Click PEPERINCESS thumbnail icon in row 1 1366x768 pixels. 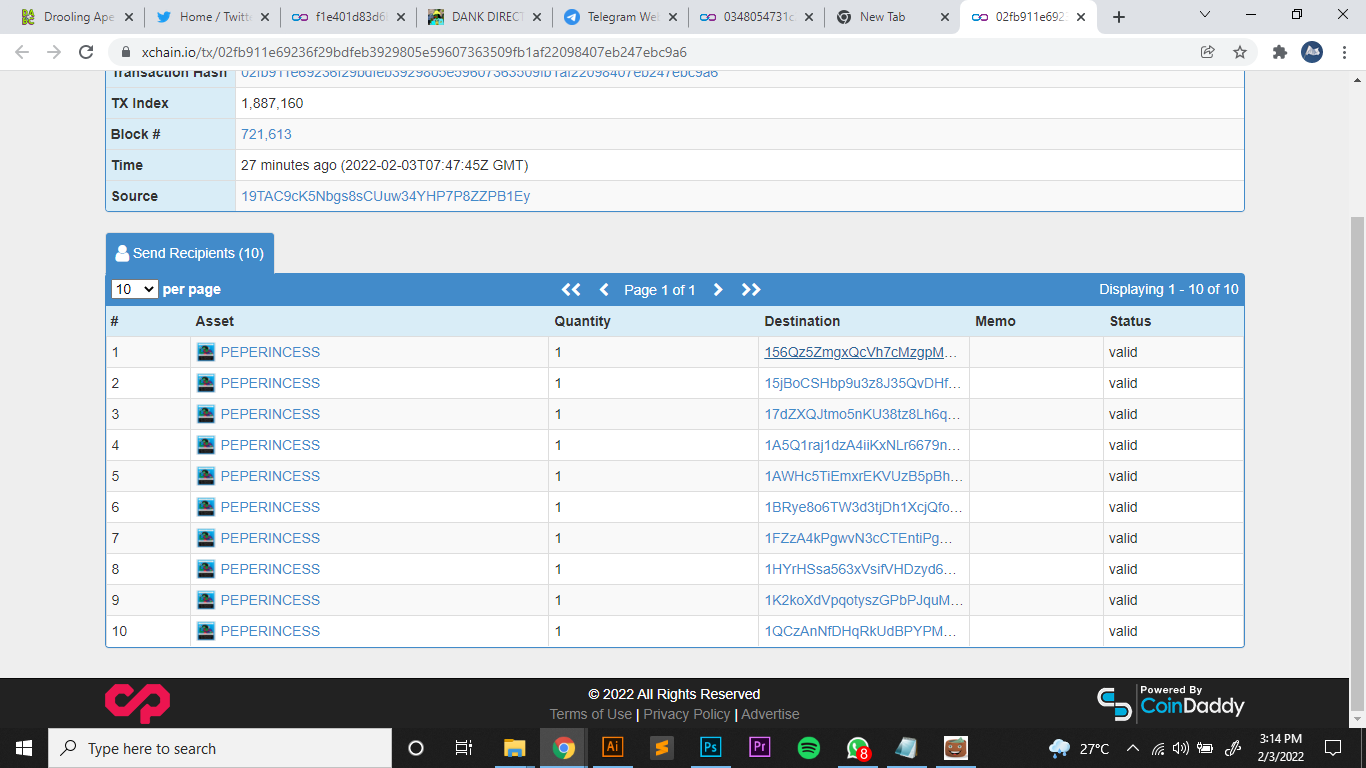click(206, 352)
